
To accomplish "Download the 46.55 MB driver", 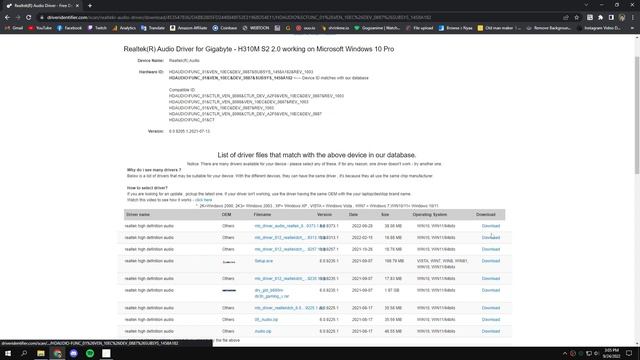I will click(x=491, y=331).
